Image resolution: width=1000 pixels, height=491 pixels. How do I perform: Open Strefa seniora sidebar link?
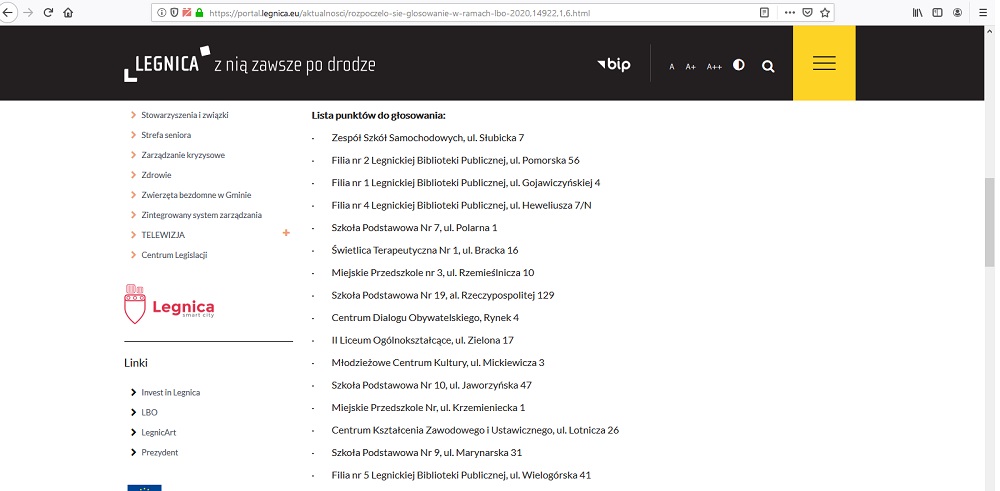tap(166, 135)
